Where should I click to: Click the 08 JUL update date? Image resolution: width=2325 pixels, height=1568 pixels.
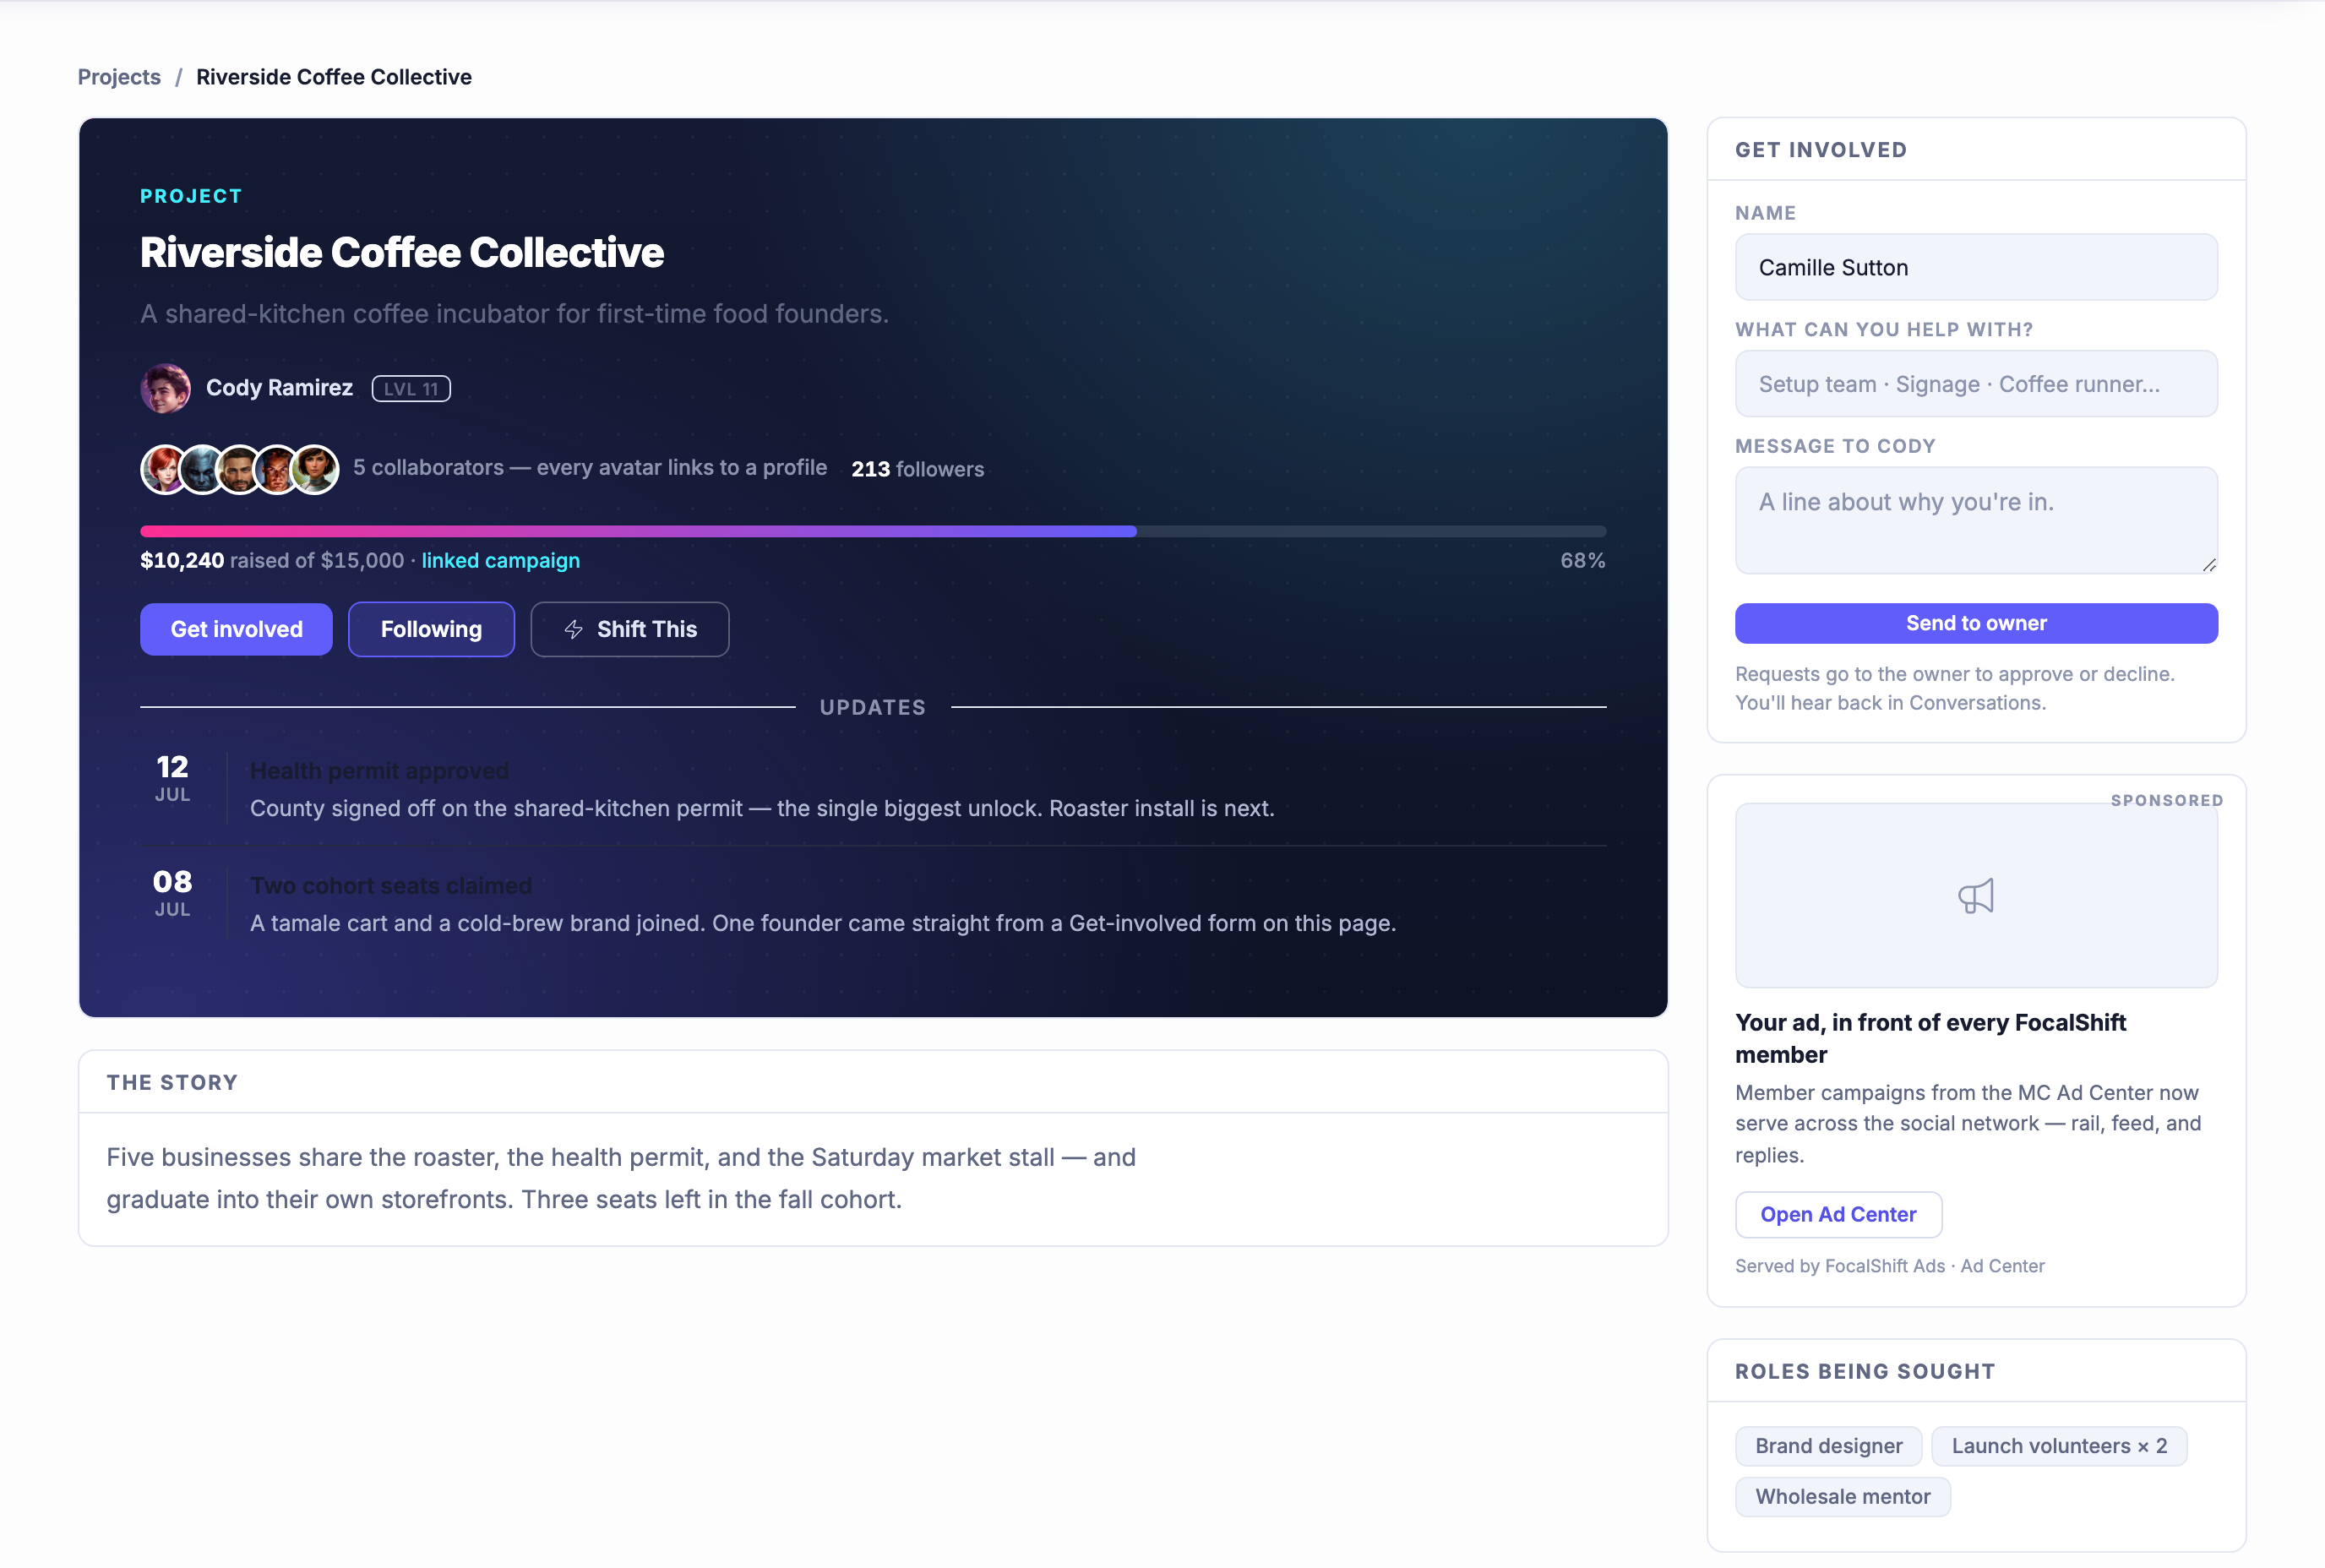[x=172, y=893]
